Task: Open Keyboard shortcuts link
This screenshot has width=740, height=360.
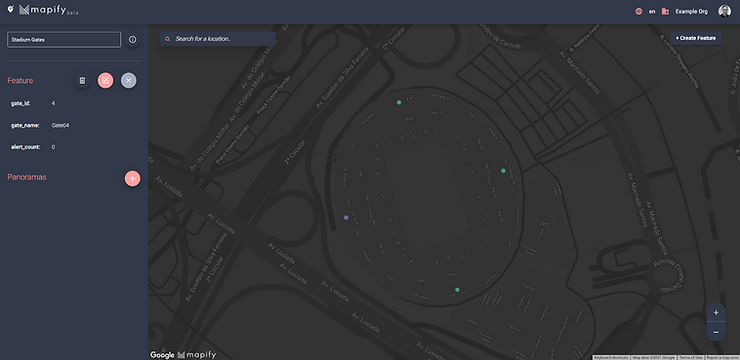Action: click(611, 358)
